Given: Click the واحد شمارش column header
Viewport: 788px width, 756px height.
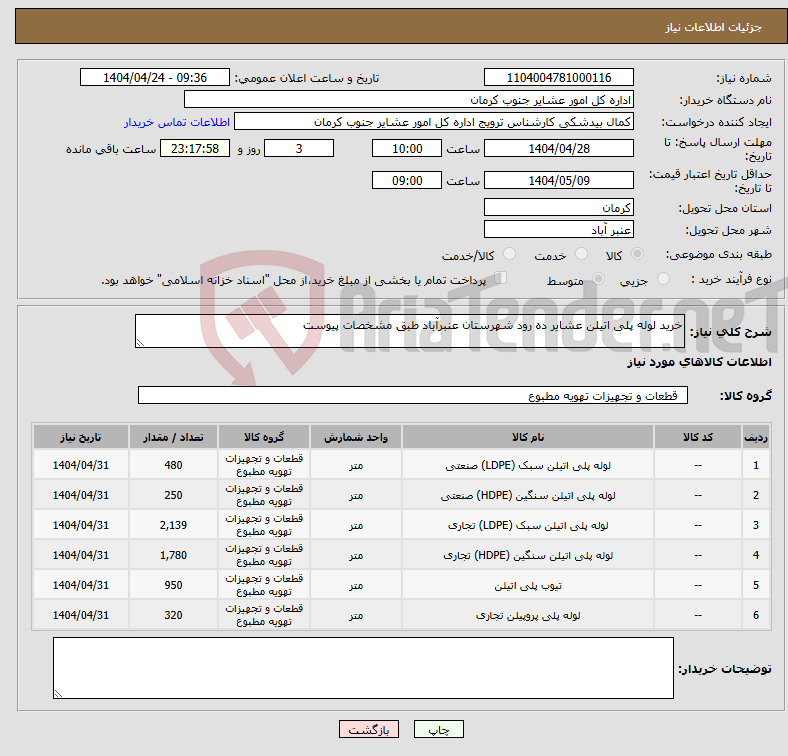Looking at the screenshot, I should pyautogui.click(x=356, y=437).
